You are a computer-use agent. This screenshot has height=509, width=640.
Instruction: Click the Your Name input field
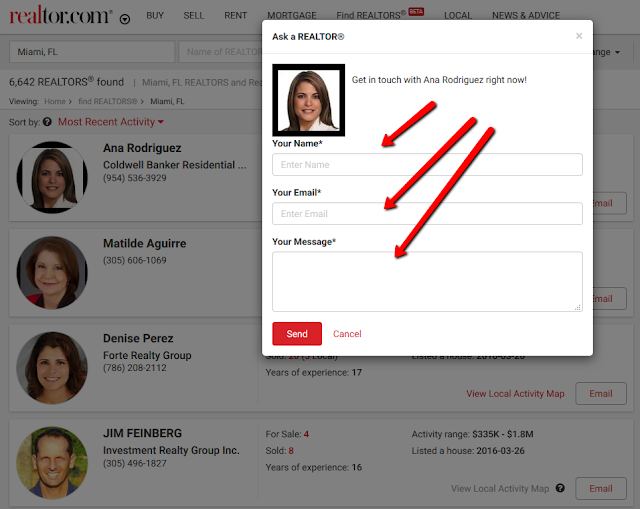[x=427, y=165]
